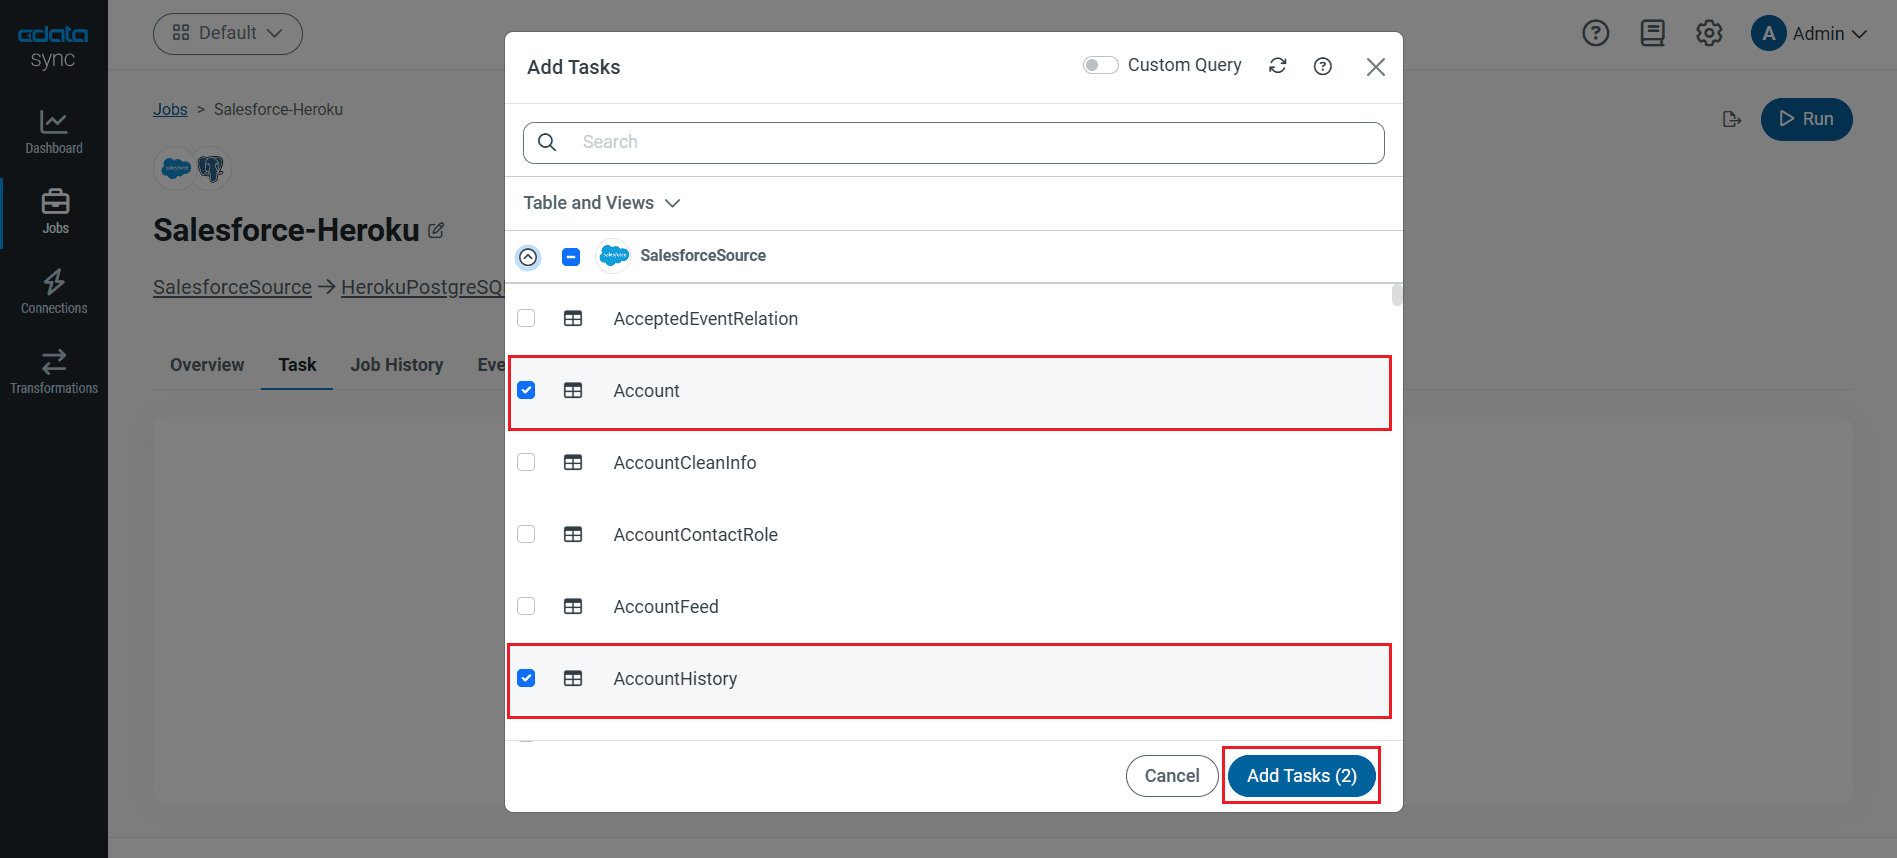
Task: Open the SalesforceSource connection link
Action: pyautogui.click(x=232, y=287)
